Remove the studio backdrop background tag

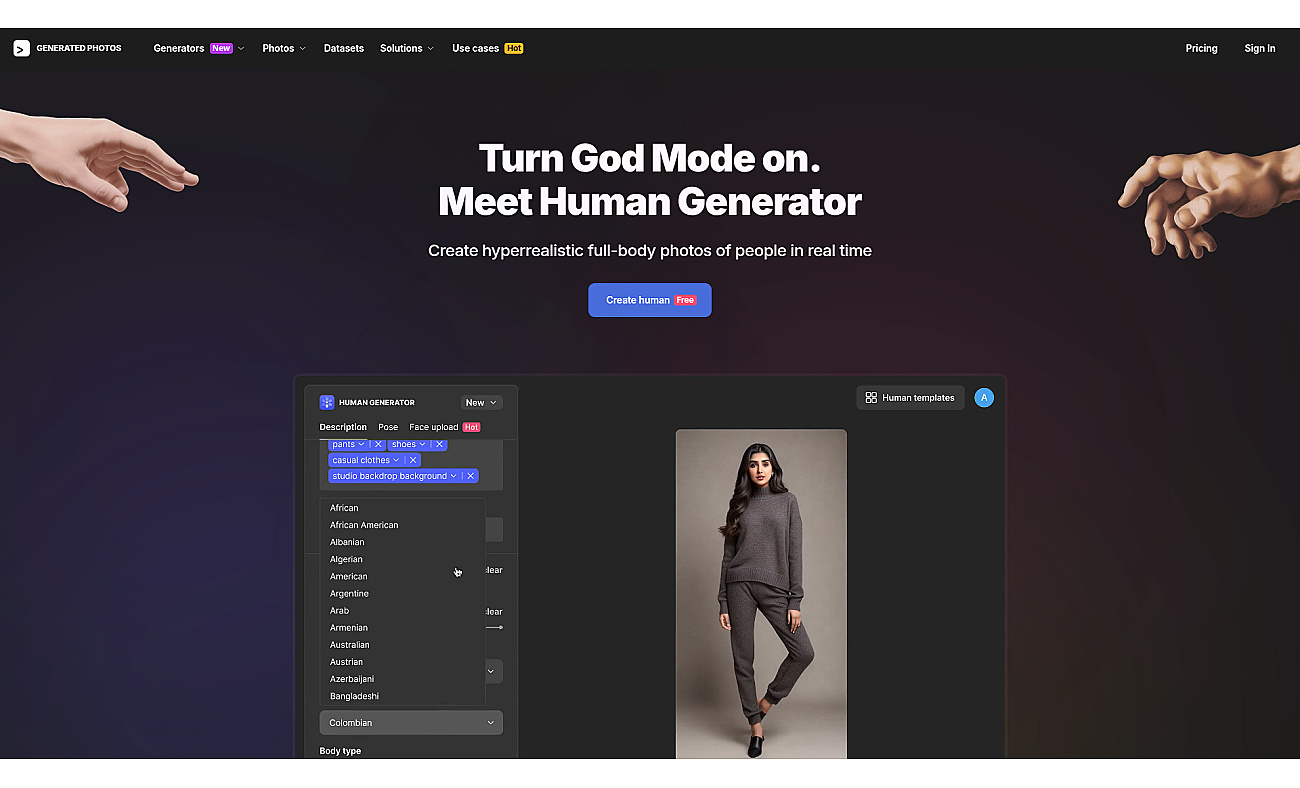pyautogui.click(x=471, y=476)
